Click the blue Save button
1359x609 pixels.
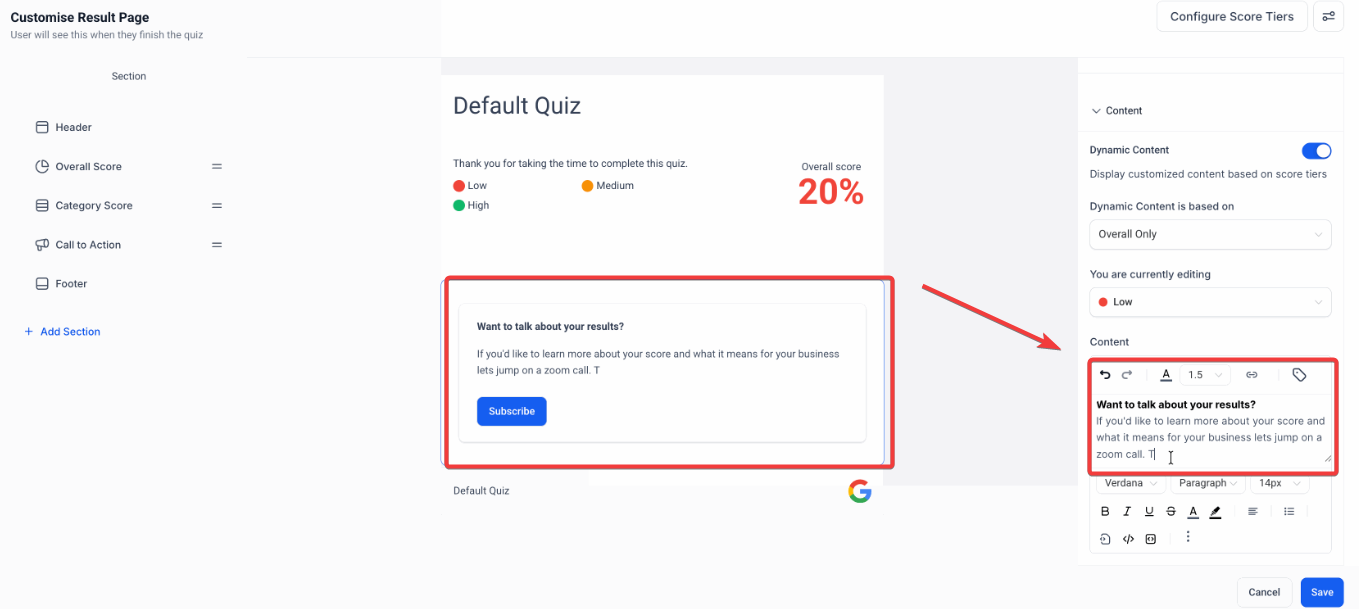(1321, 592)
